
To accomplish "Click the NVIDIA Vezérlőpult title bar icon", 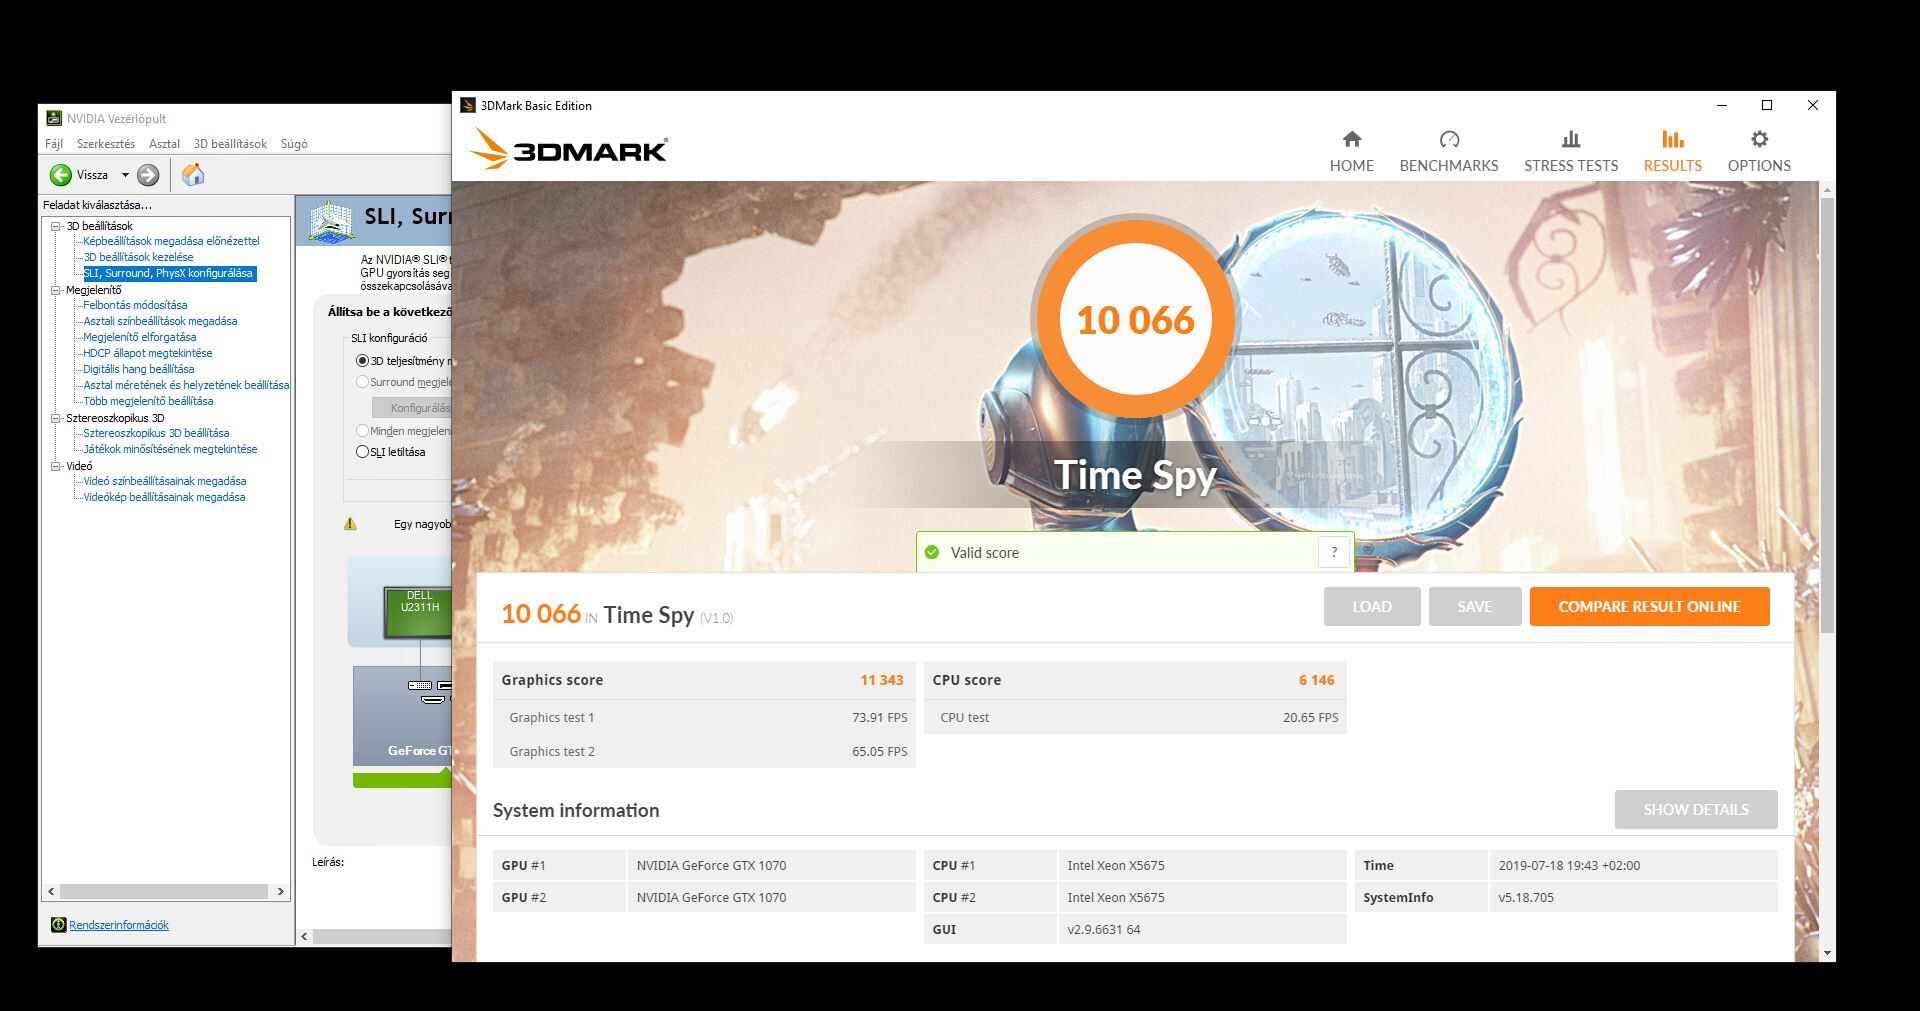I will pos(54,118).
